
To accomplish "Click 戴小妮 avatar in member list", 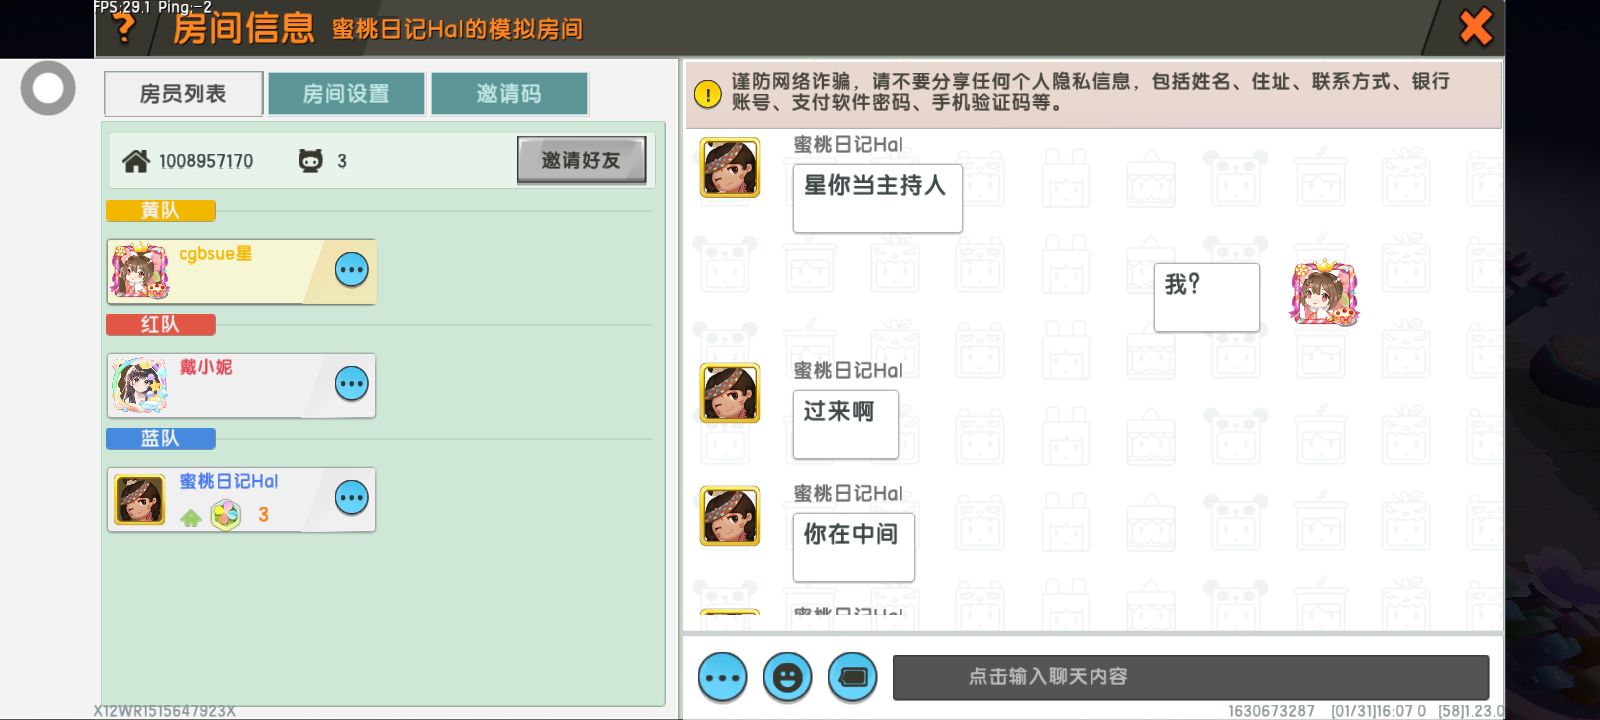I will pos(140,385).
